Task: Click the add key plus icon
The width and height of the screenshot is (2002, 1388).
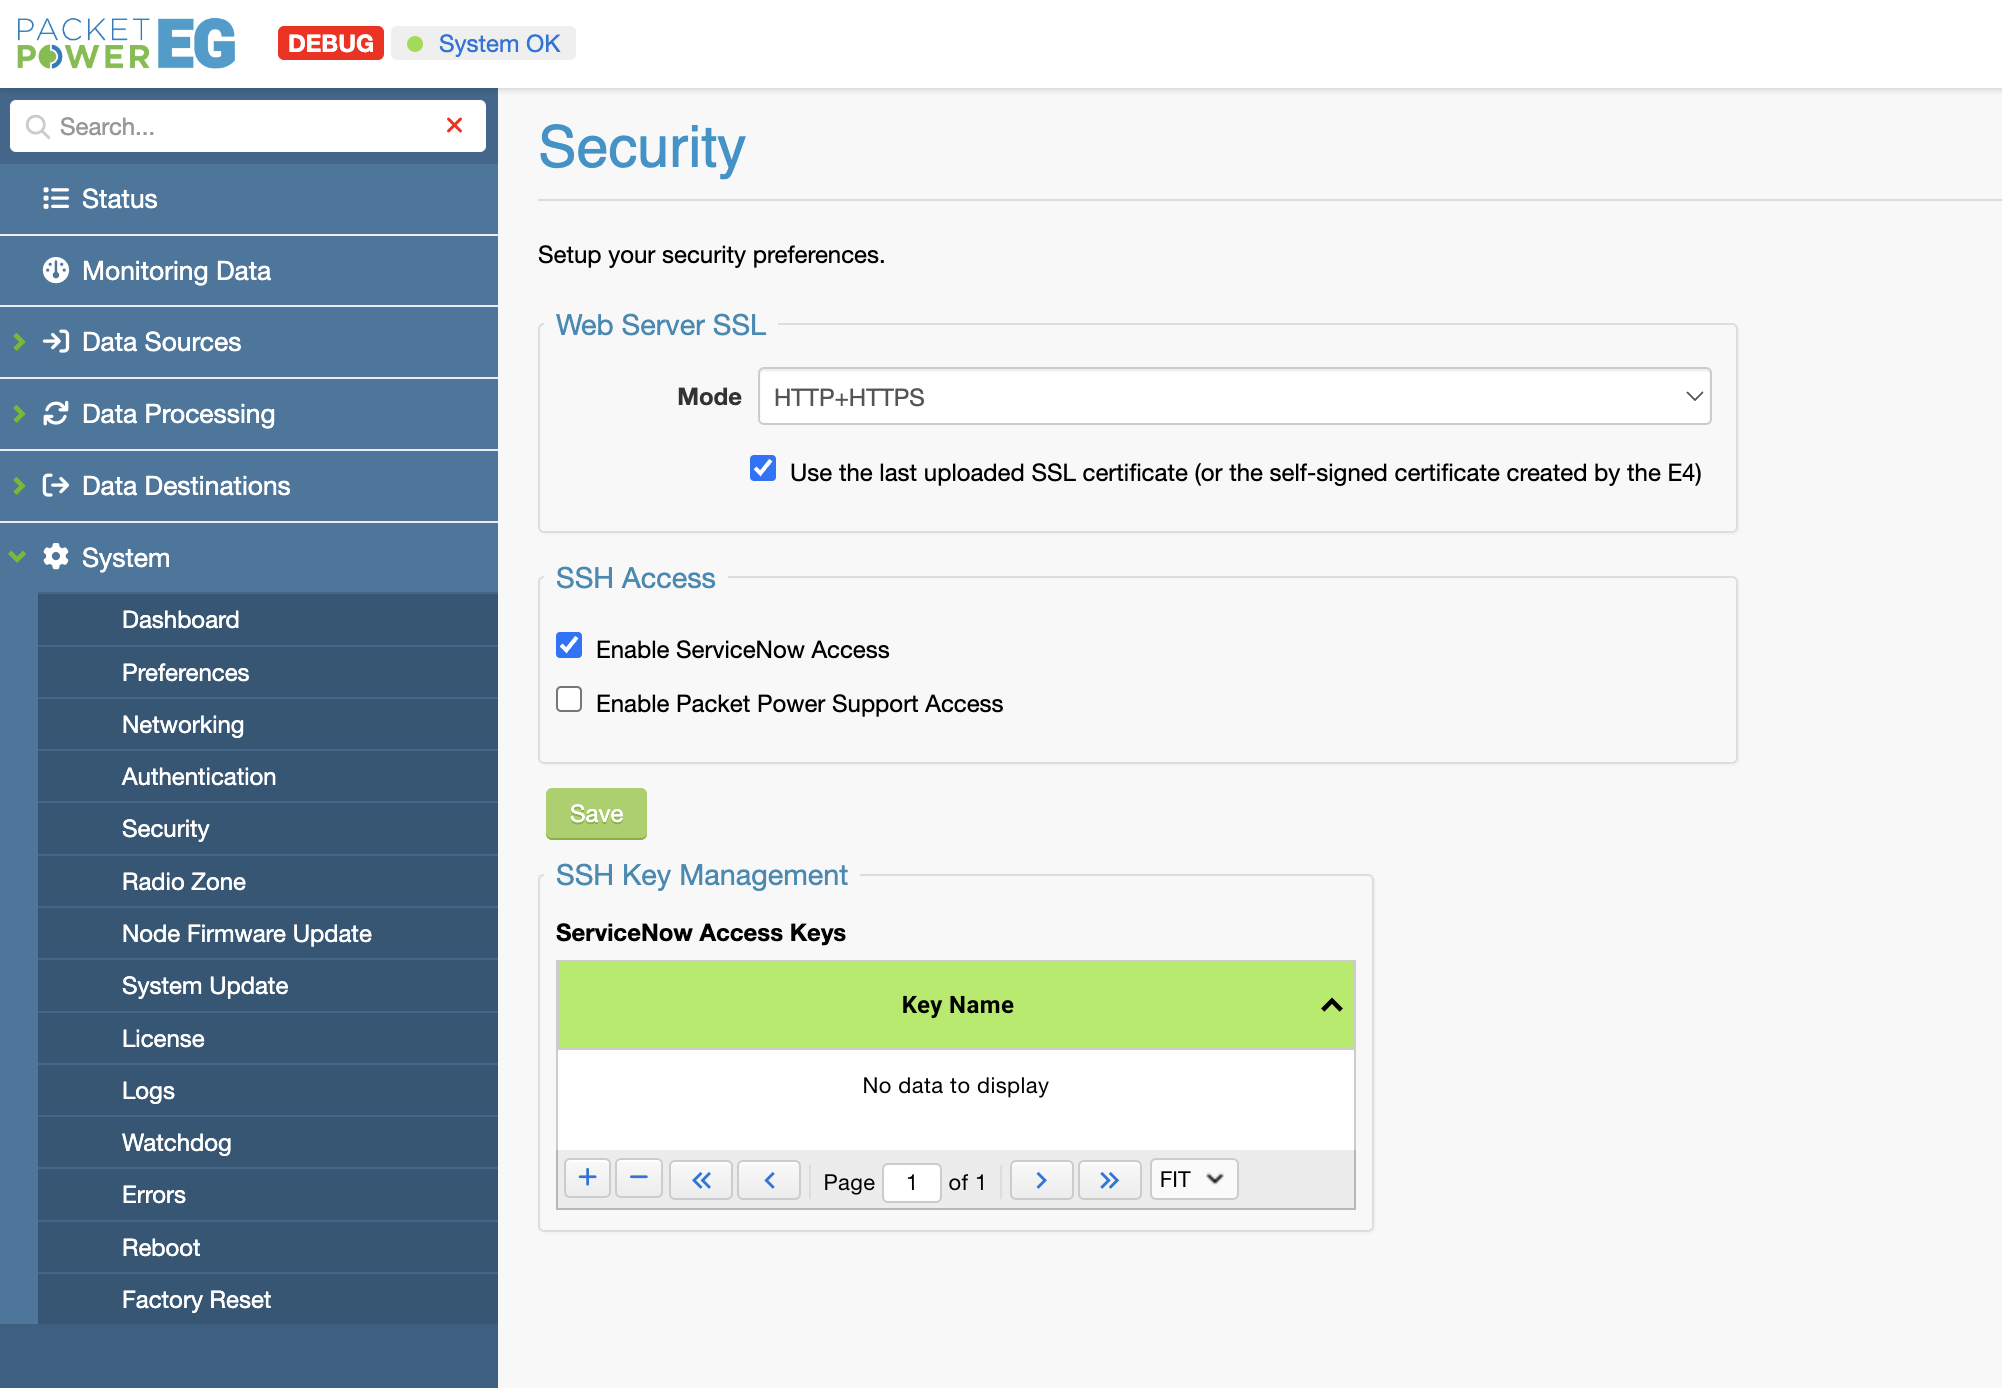Action: (587, 1179)
